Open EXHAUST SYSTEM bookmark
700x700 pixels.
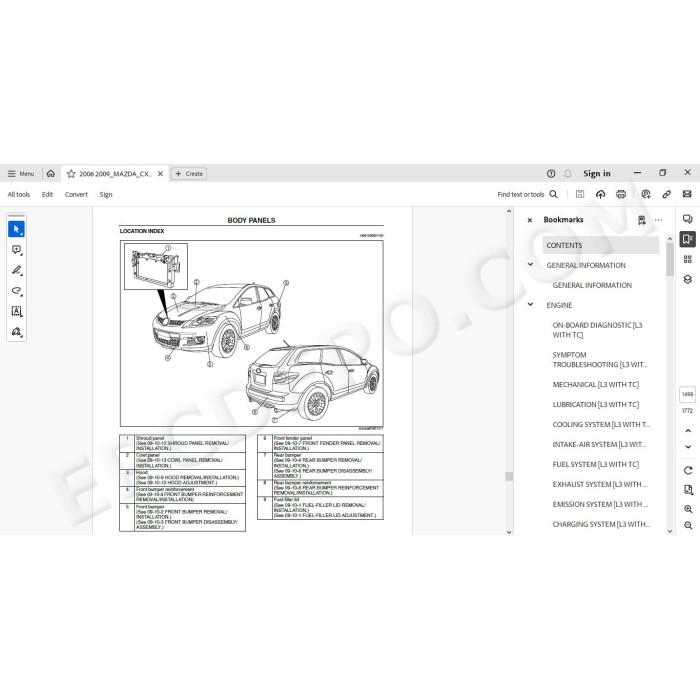tap(600, 484)
